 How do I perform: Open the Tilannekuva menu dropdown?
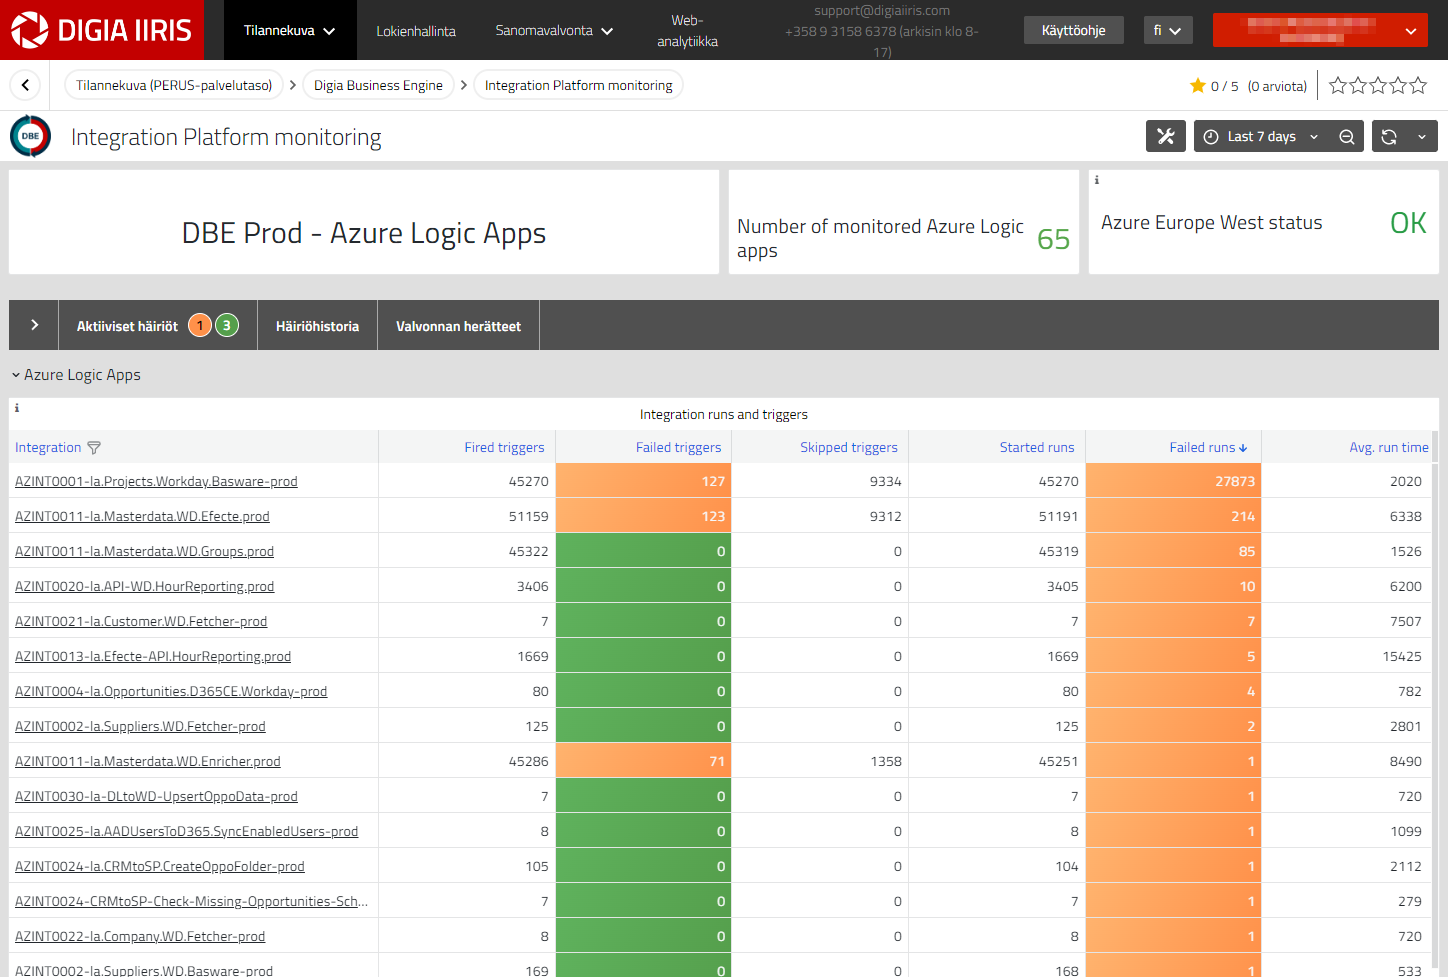click(290, 30)
